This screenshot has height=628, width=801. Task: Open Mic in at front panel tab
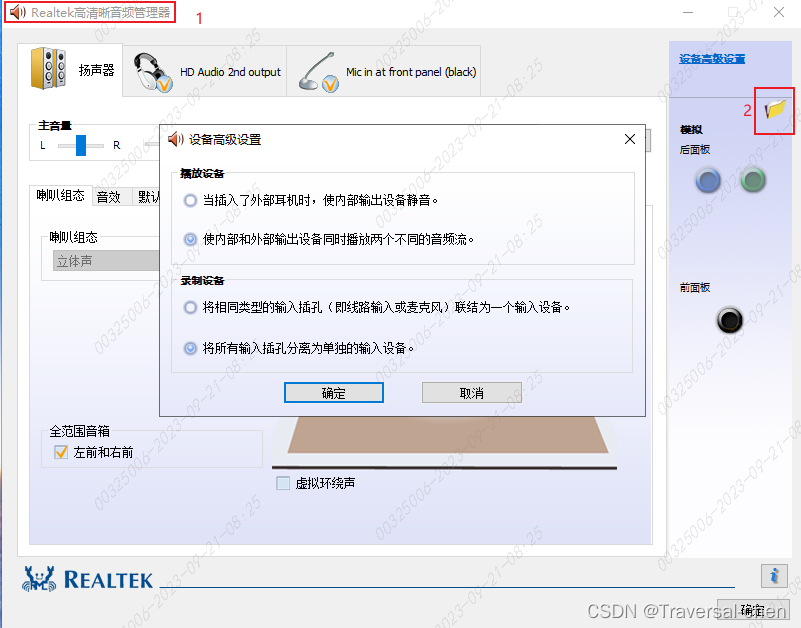point(384,71)
